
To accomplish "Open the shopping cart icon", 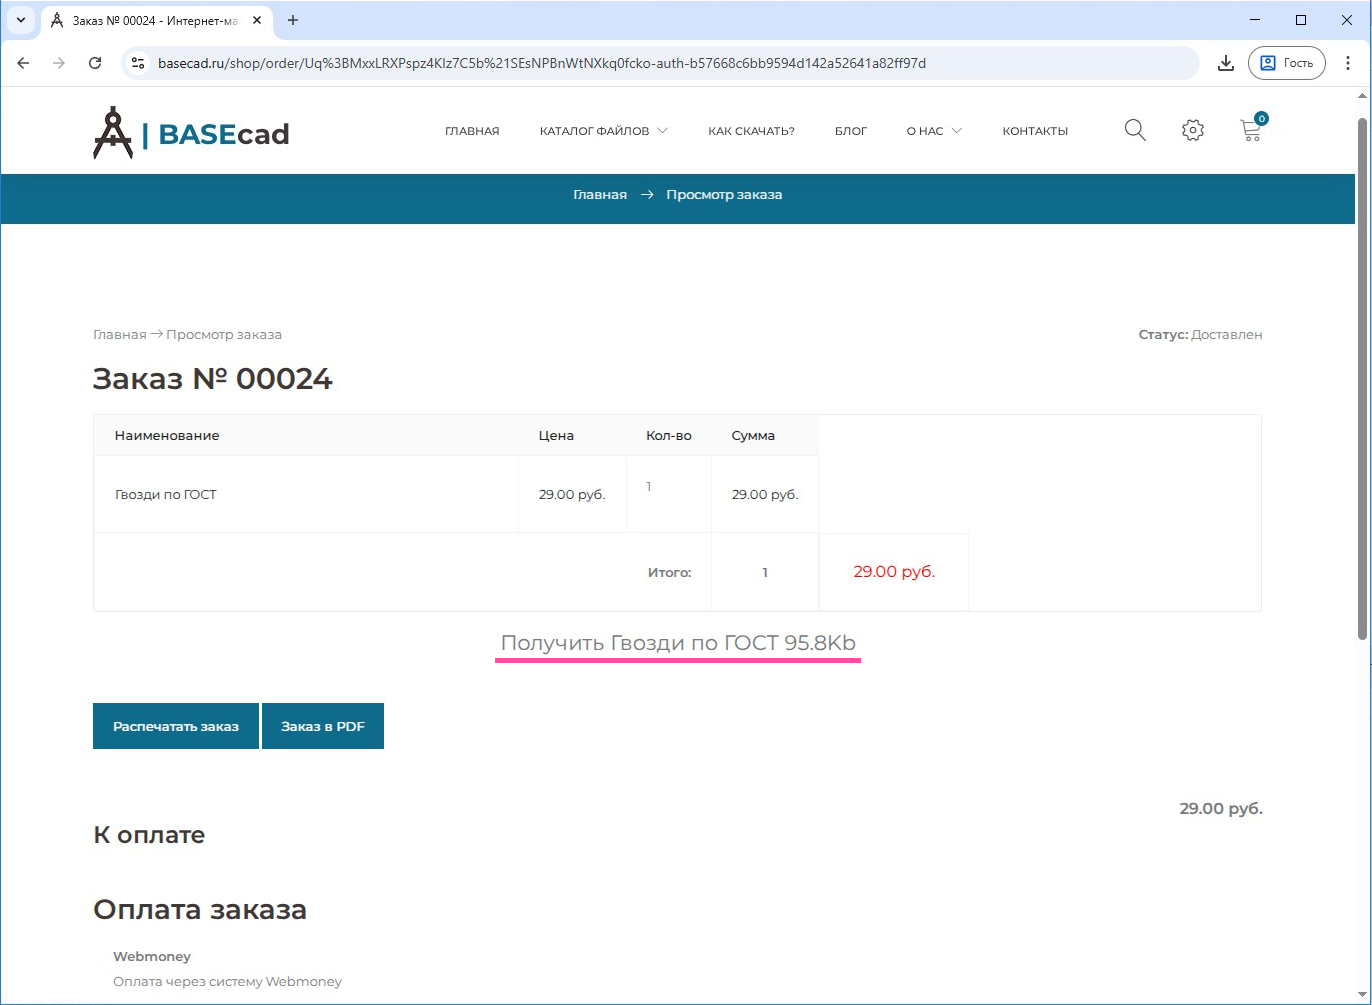I will [x=1250, y=130].
